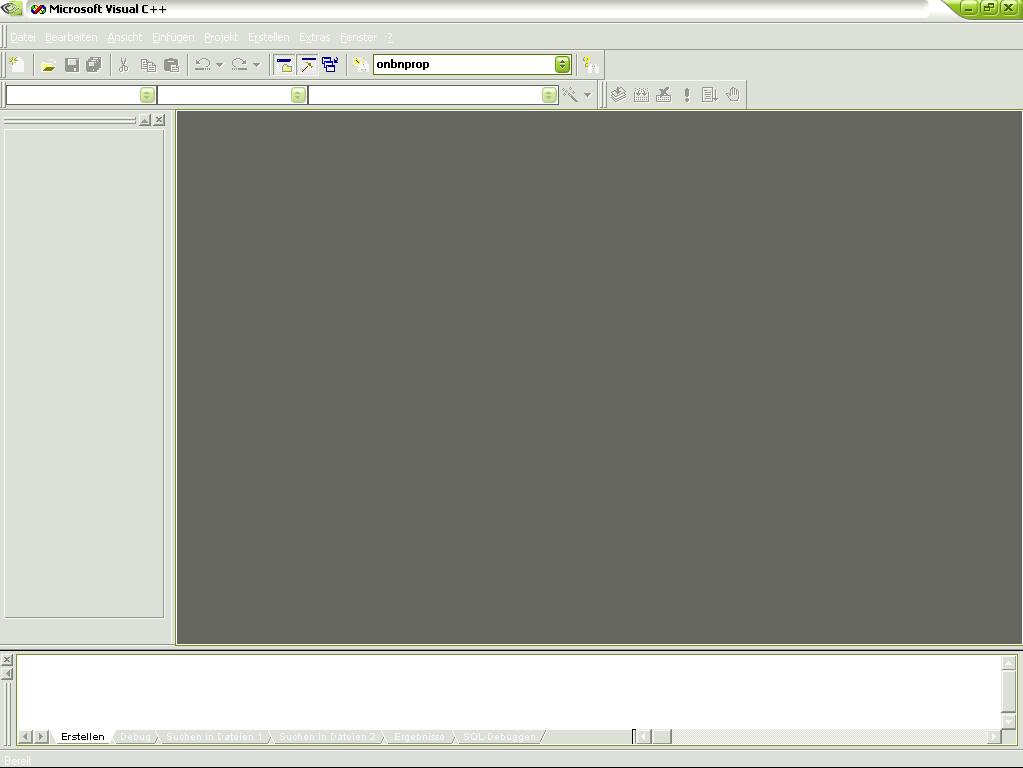Click the WizardBar magic wand icon
Viewport: 1023px width, 768px height.
click(x=570, y=95)
